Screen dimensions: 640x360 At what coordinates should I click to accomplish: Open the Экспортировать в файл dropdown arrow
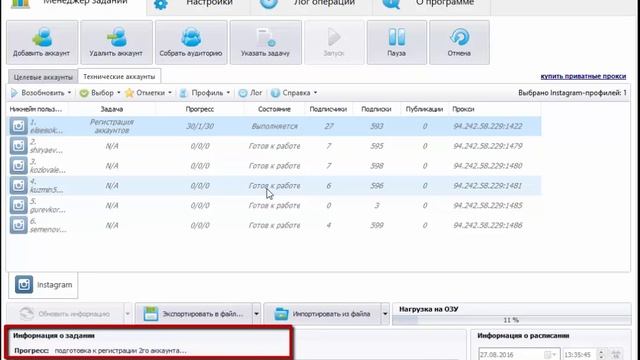click(x=256, y=314)
